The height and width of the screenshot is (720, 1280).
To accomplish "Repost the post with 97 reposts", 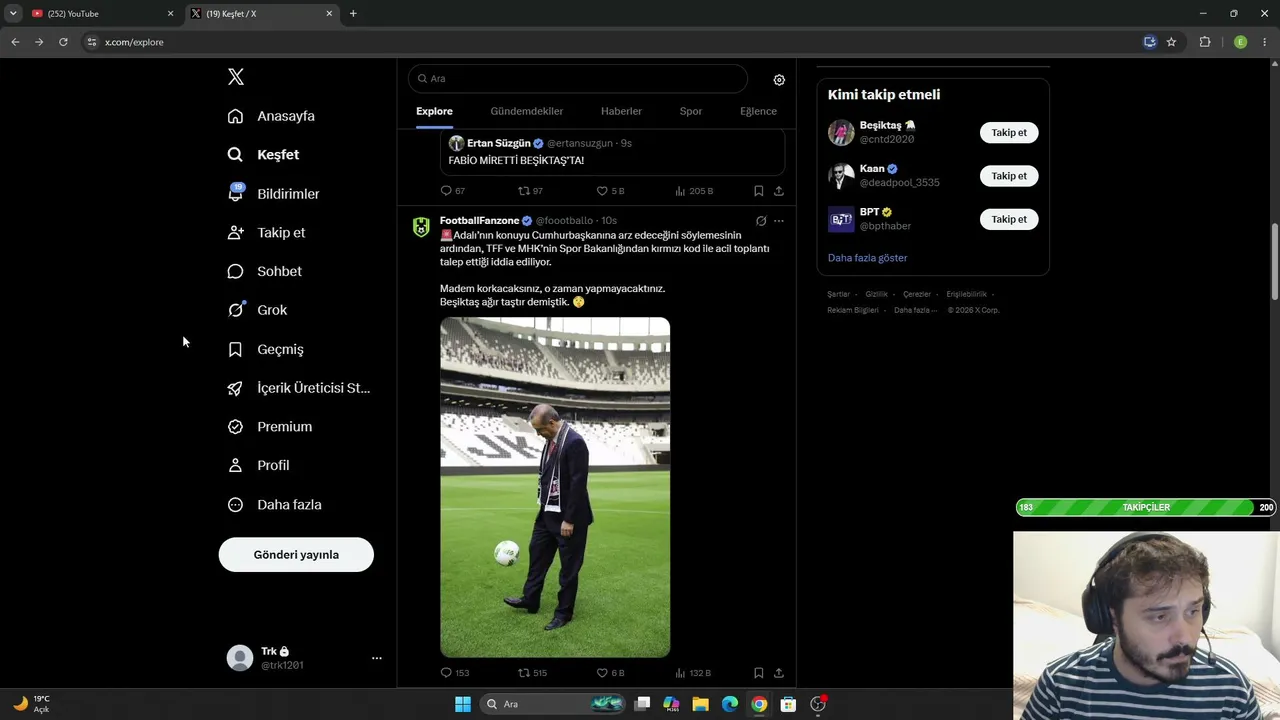I will 530,191.
